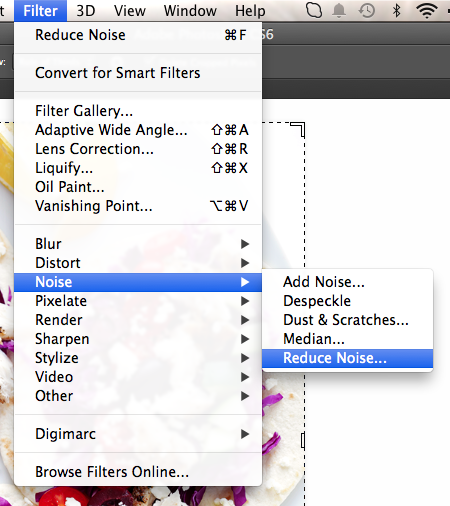Open the Digimarc submenu
The height and width of the screenshot is (506, 450).
pyautogui.click(x=138, y=434)
